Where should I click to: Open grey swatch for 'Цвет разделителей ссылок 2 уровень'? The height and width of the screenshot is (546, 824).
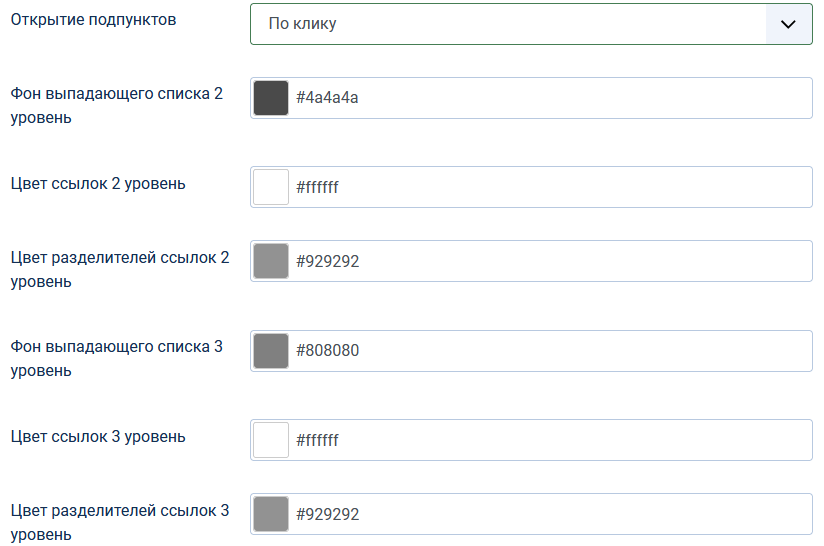click(x=271, y=261)
